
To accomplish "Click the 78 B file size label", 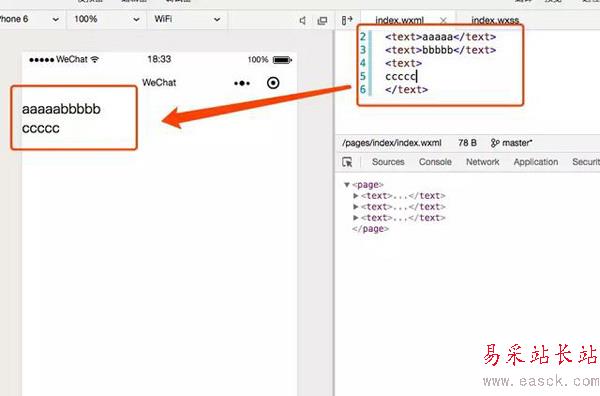I will point(467,143).
